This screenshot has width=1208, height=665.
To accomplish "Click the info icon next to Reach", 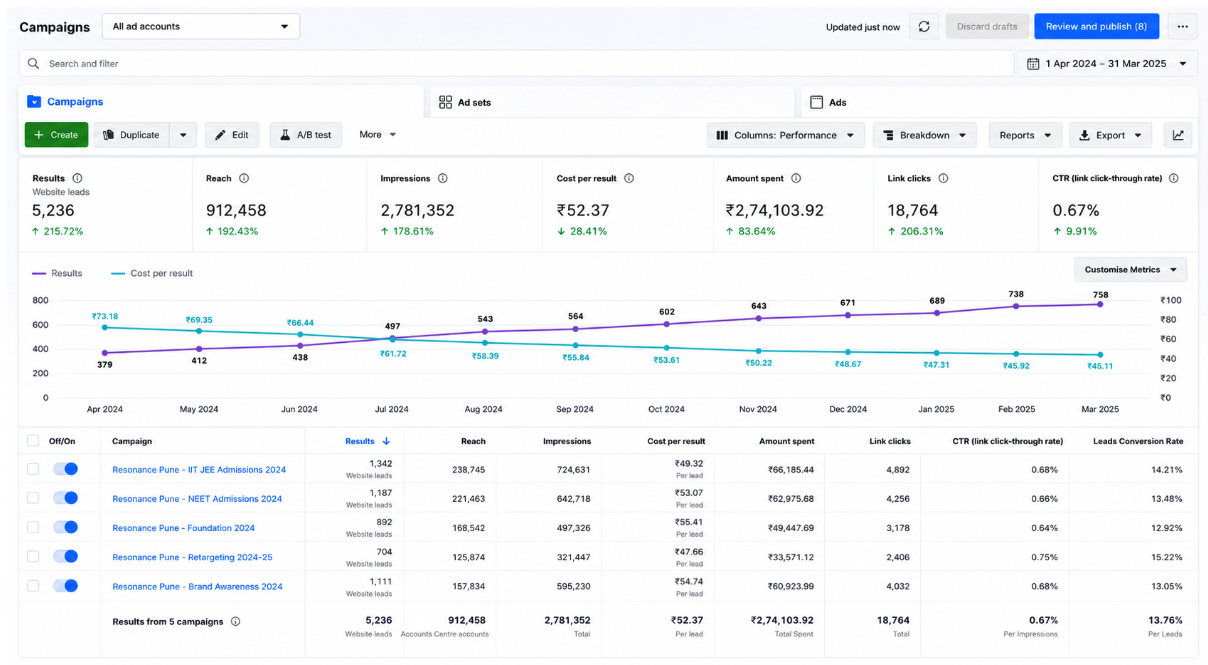I will coord(244,178).
